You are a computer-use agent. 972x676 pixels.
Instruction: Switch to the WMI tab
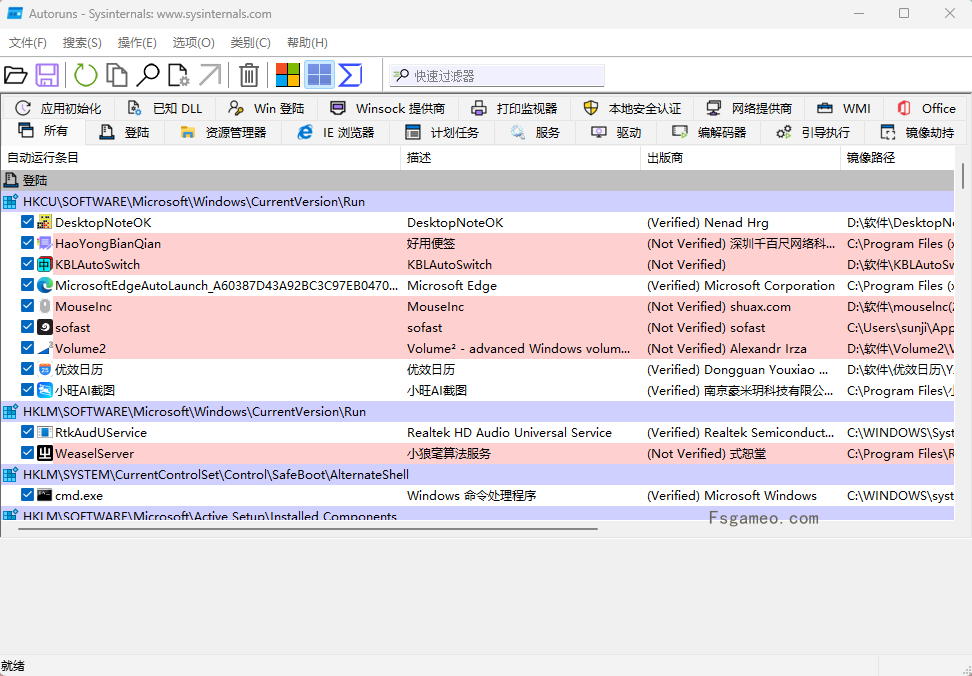pyautogui.click(x=844, y=108)
